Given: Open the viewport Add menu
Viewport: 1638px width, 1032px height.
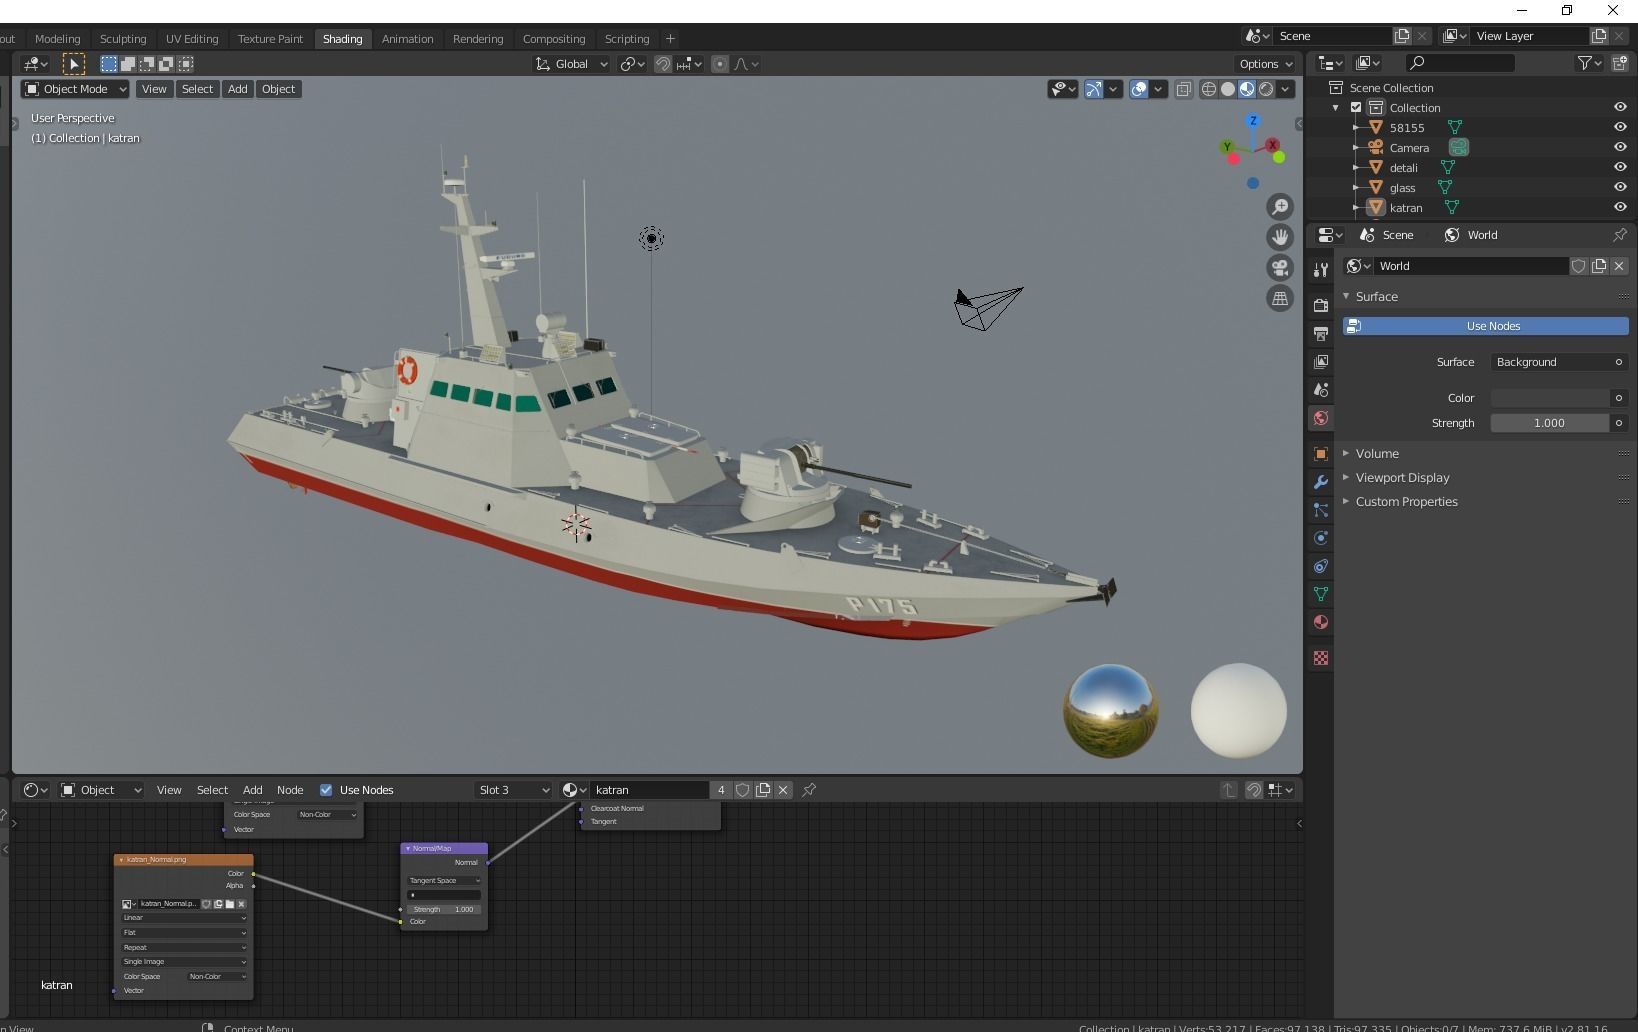Looking at the screenshot, I should (x=237, y=89).
